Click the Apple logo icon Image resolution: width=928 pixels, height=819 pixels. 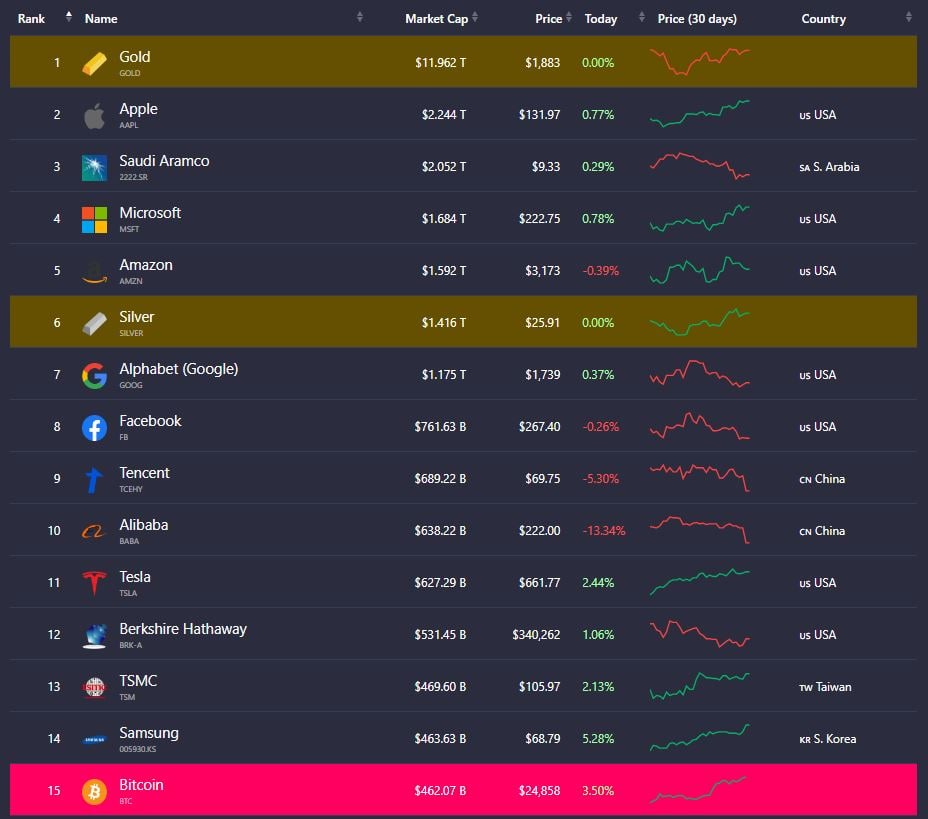[94, 115]
